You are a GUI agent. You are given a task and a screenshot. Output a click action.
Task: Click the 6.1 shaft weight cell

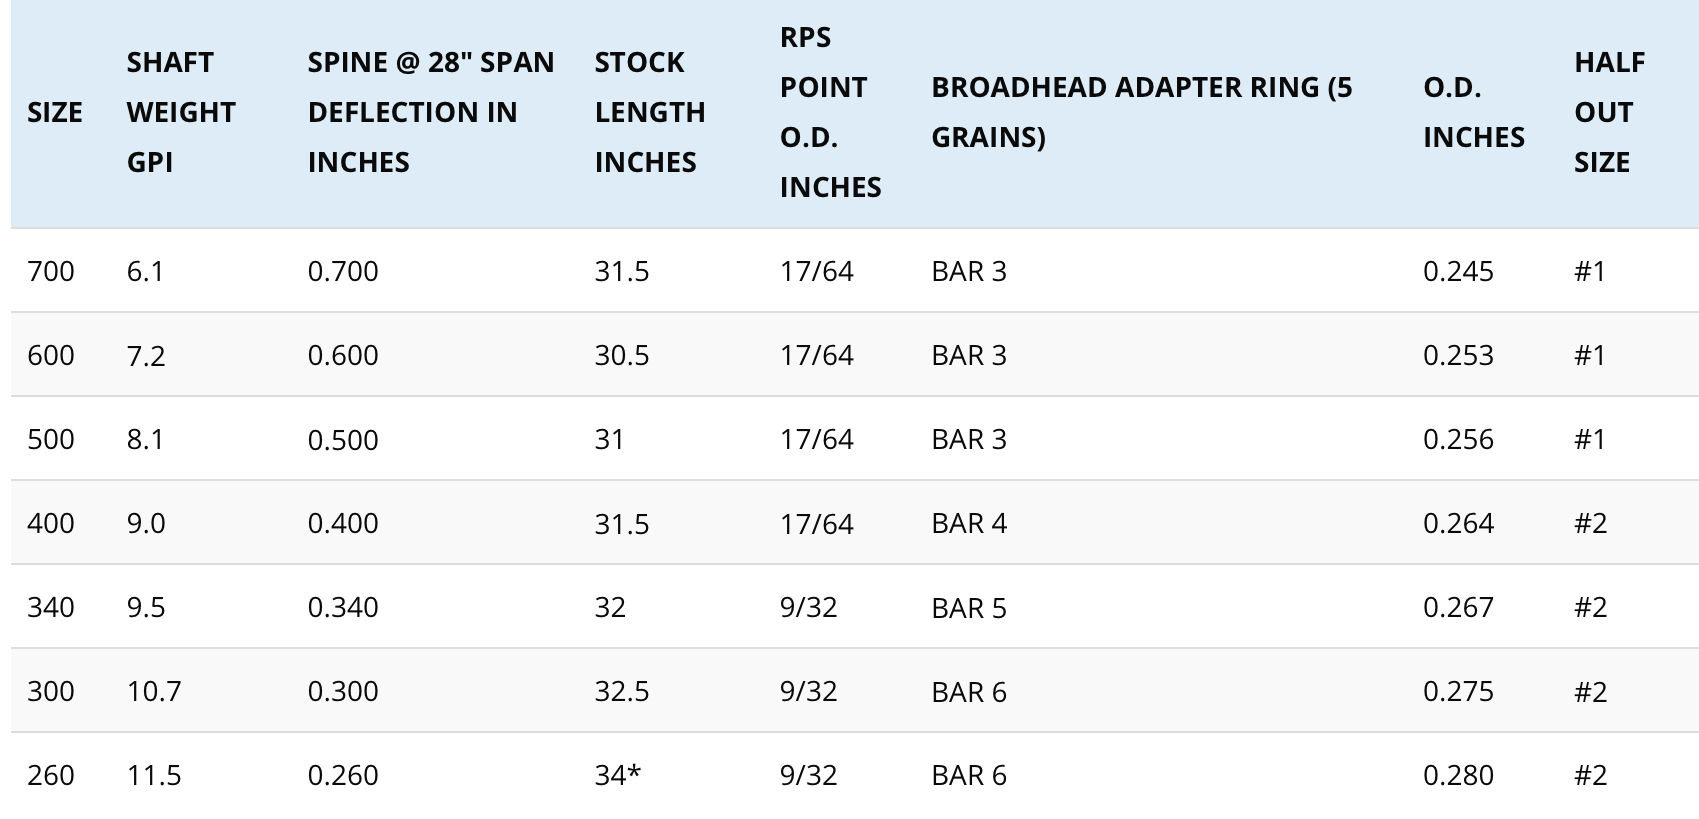tap(145, 271)
